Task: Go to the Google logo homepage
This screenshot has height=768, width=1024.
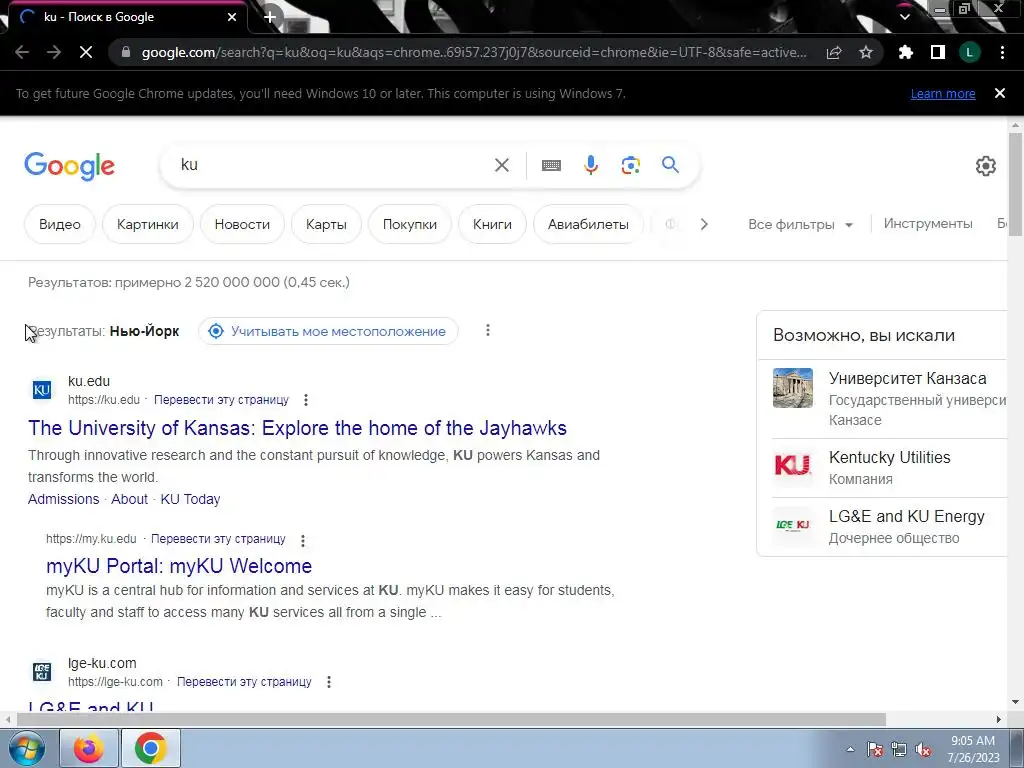Action: click(69, 166)
